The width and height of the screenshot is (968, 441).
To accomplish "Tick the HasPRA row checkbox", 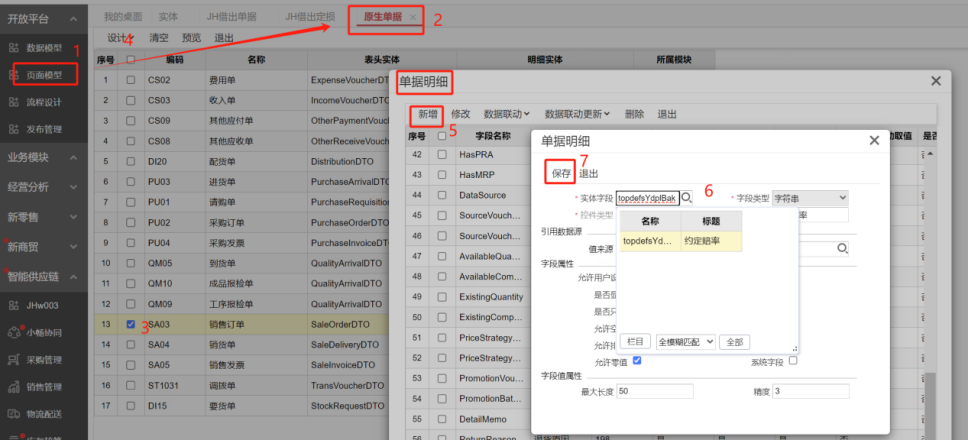I will click(x=442, y=154).
